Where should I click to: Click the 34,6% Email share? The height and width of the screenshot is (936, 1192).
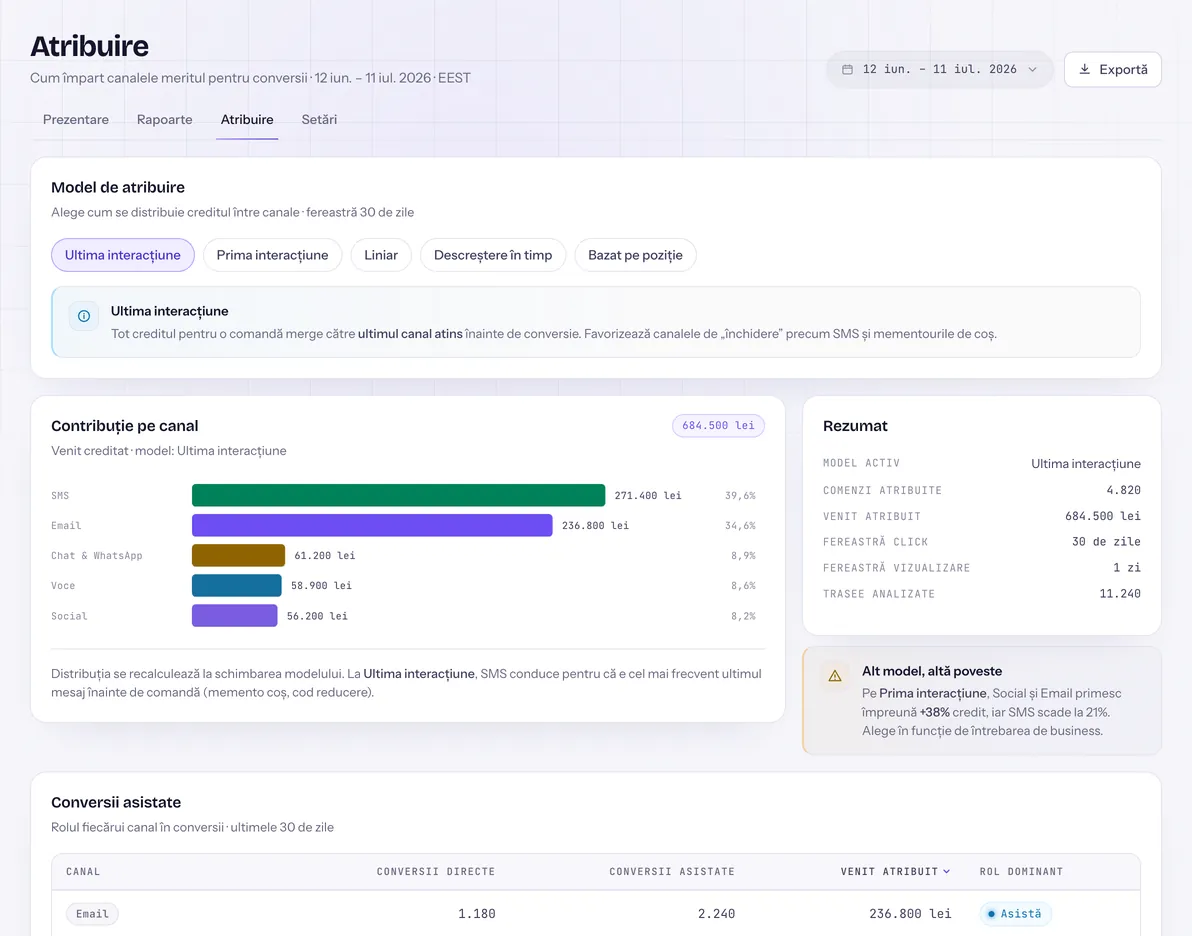pos(740,525)
